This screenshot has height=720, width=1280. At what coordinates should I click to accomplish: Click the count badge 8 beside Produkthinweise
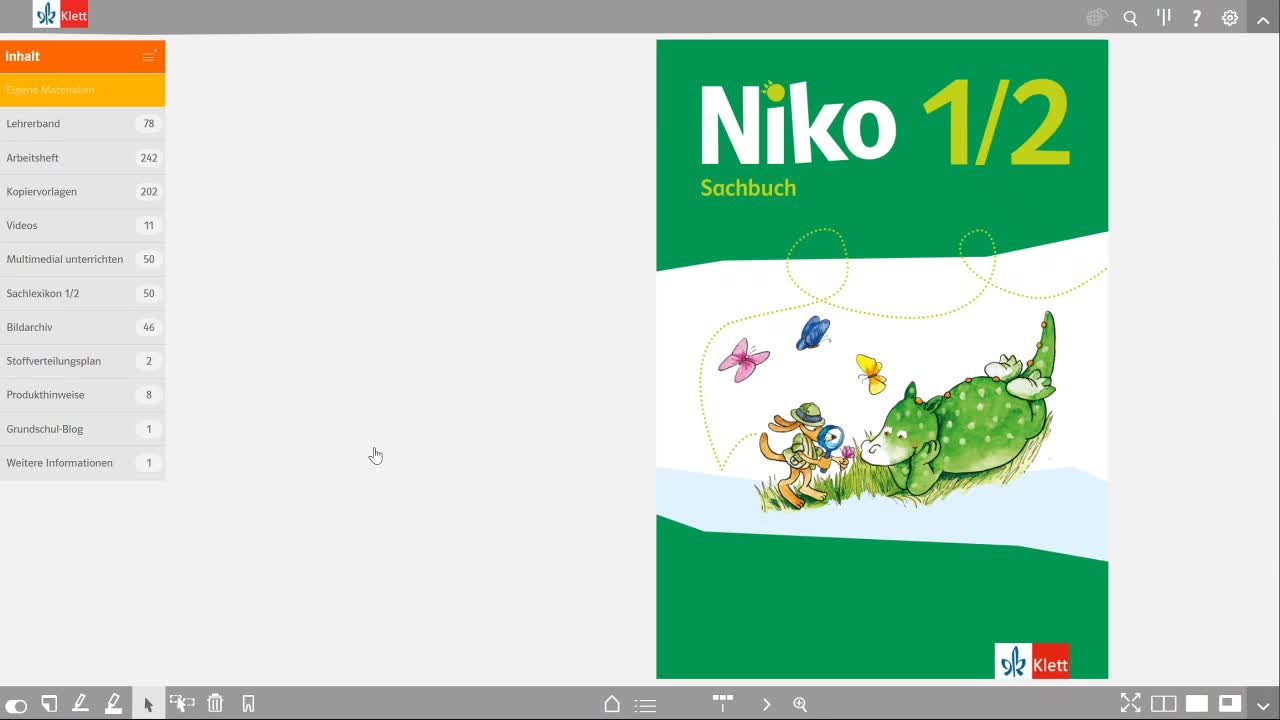149,395
